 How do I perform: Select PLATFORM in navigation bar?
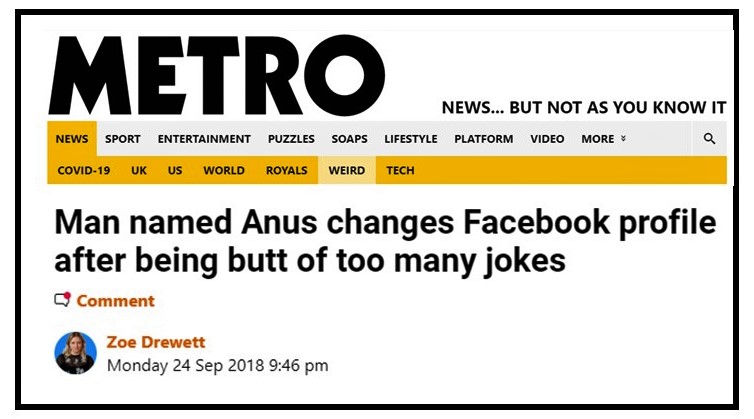pyautogui.click(x=484, y=139)
